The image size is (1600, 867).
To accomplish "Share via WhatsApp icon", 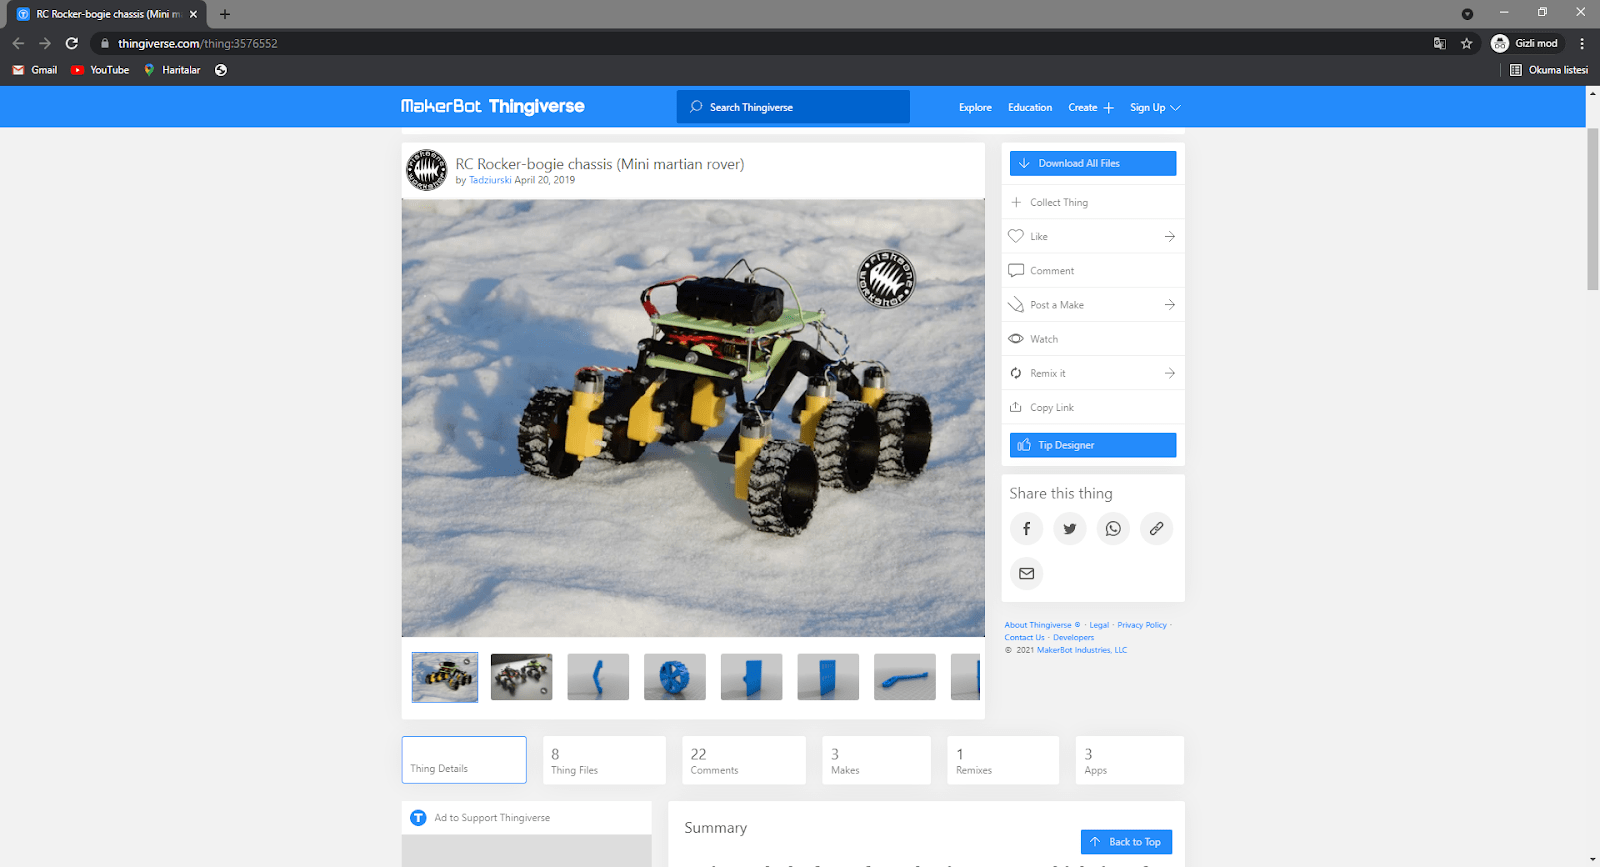I will (1113, 529).
